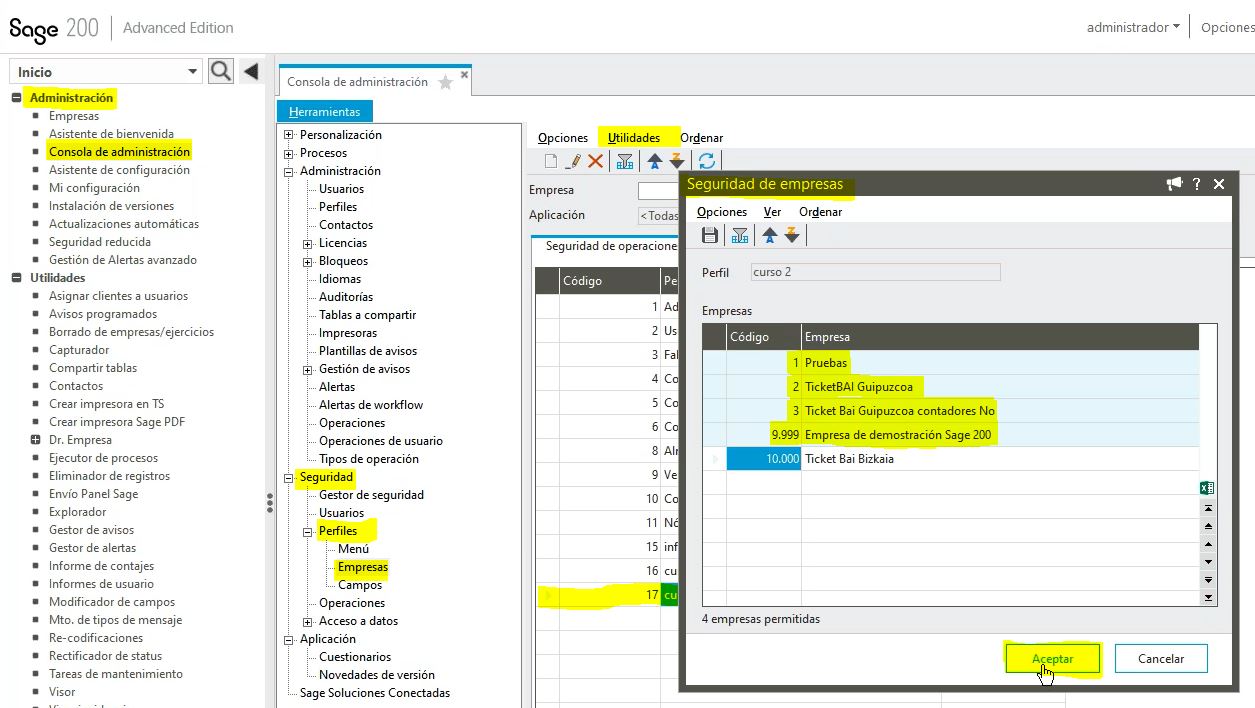
Task: Select the Seguridad de operaciones tab
Action: [611, 246]
